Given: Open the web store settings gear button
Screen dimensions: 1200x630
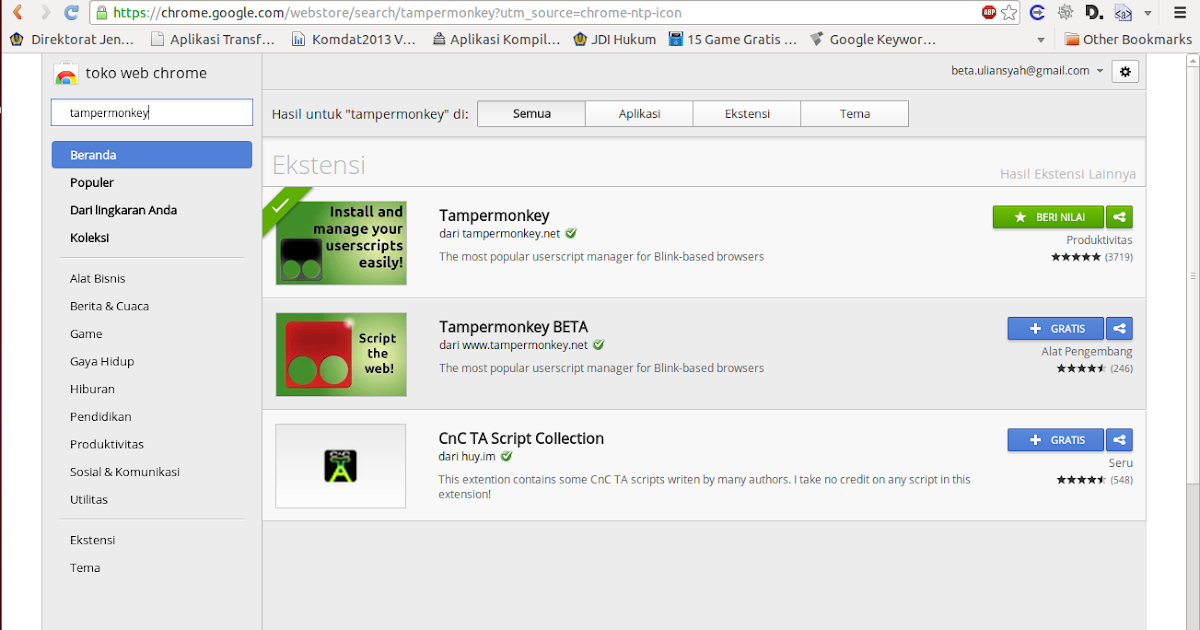Looking at the screenshot, I should (1126, 71).
